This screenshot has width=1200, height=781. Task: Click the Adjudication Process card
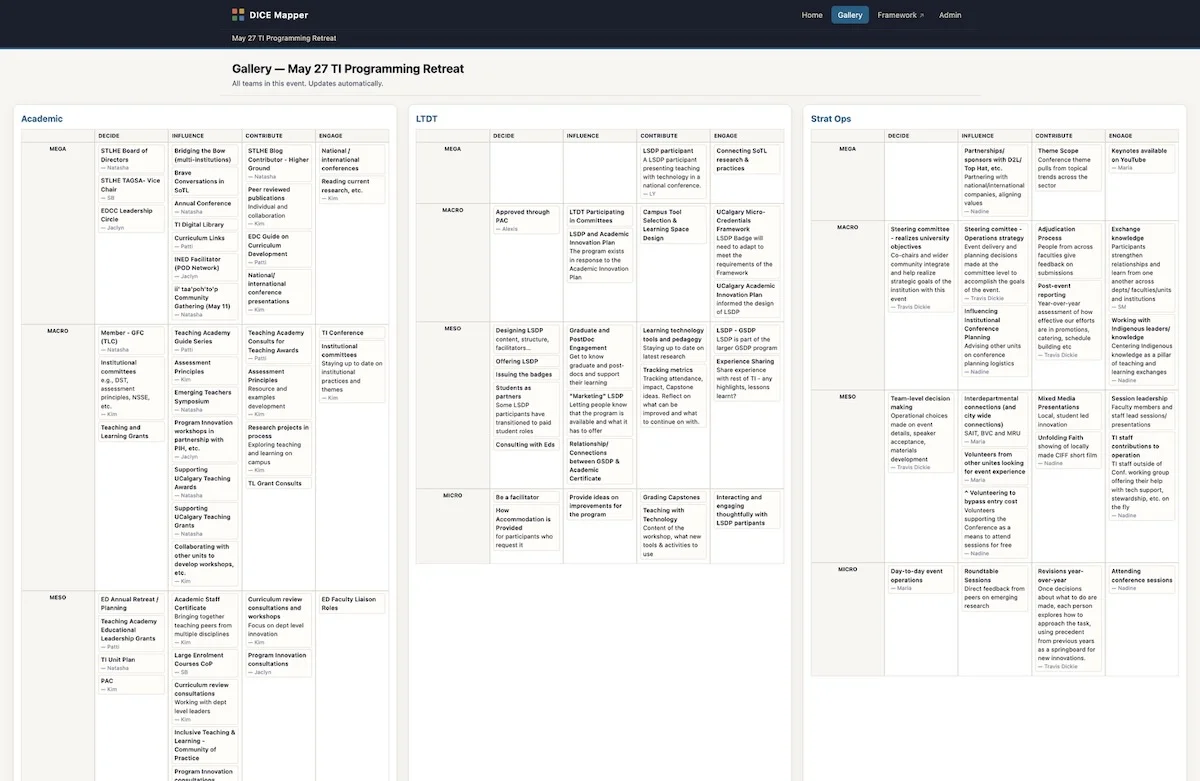1067,250
